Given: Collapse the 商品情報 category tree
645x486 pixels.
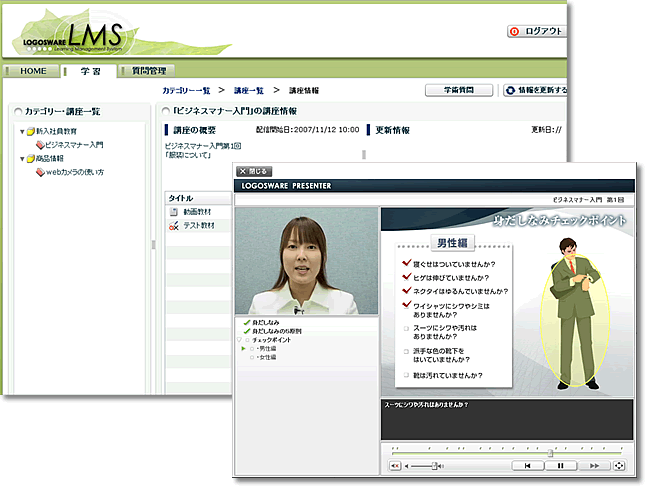Looking at the screenshot, I should point(22,159).
